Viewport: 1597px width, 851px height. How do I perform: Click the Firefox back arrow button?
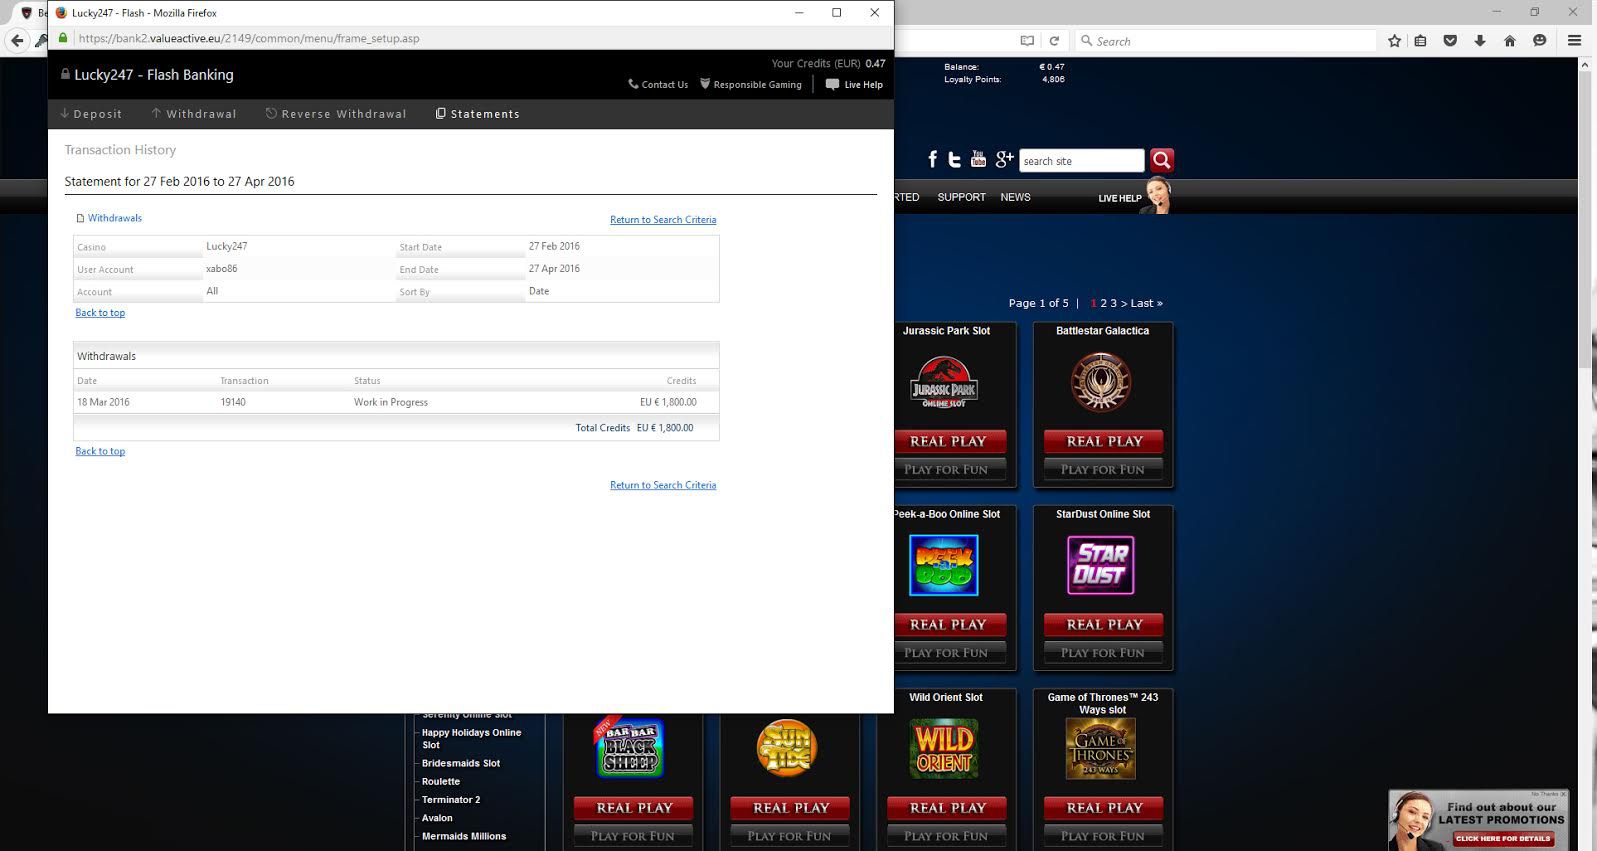click(x=17, y=41)
